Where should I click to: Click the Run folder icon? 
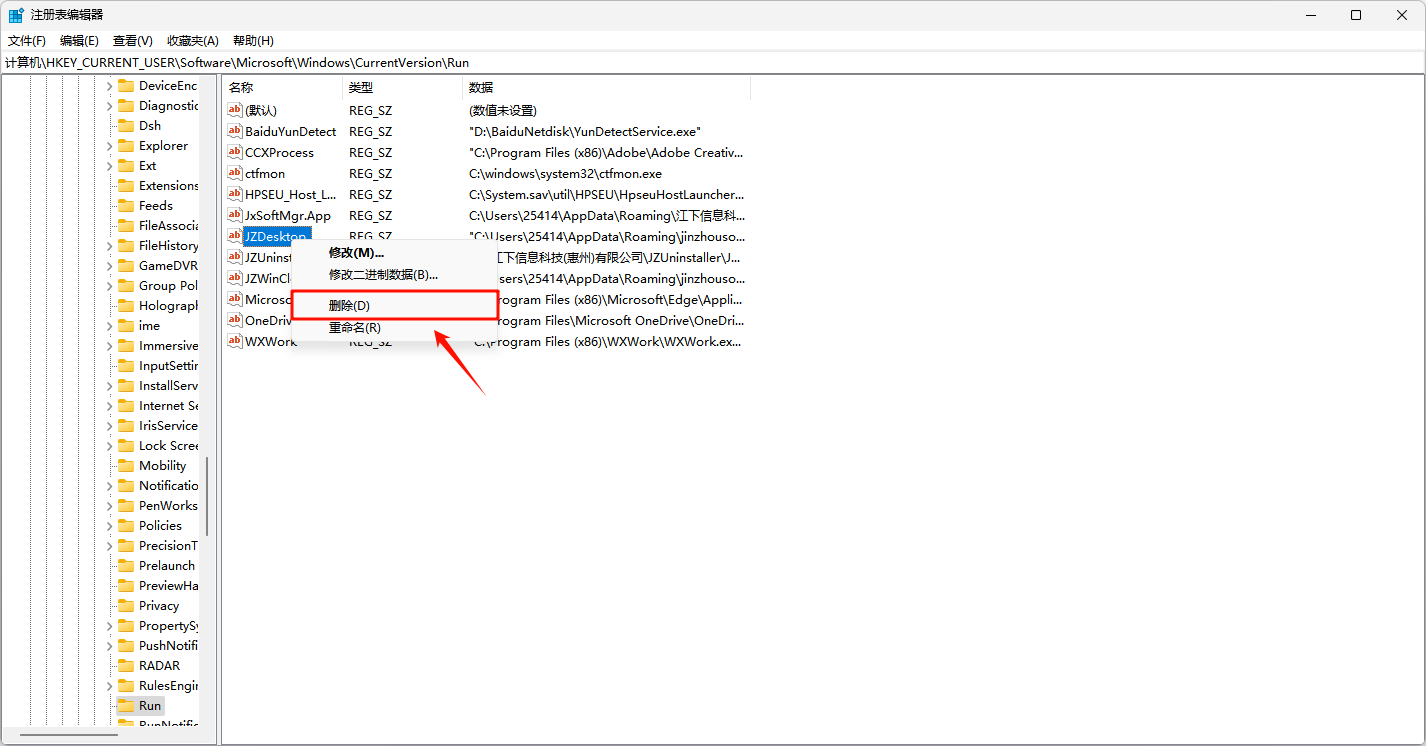click(126, 705)
